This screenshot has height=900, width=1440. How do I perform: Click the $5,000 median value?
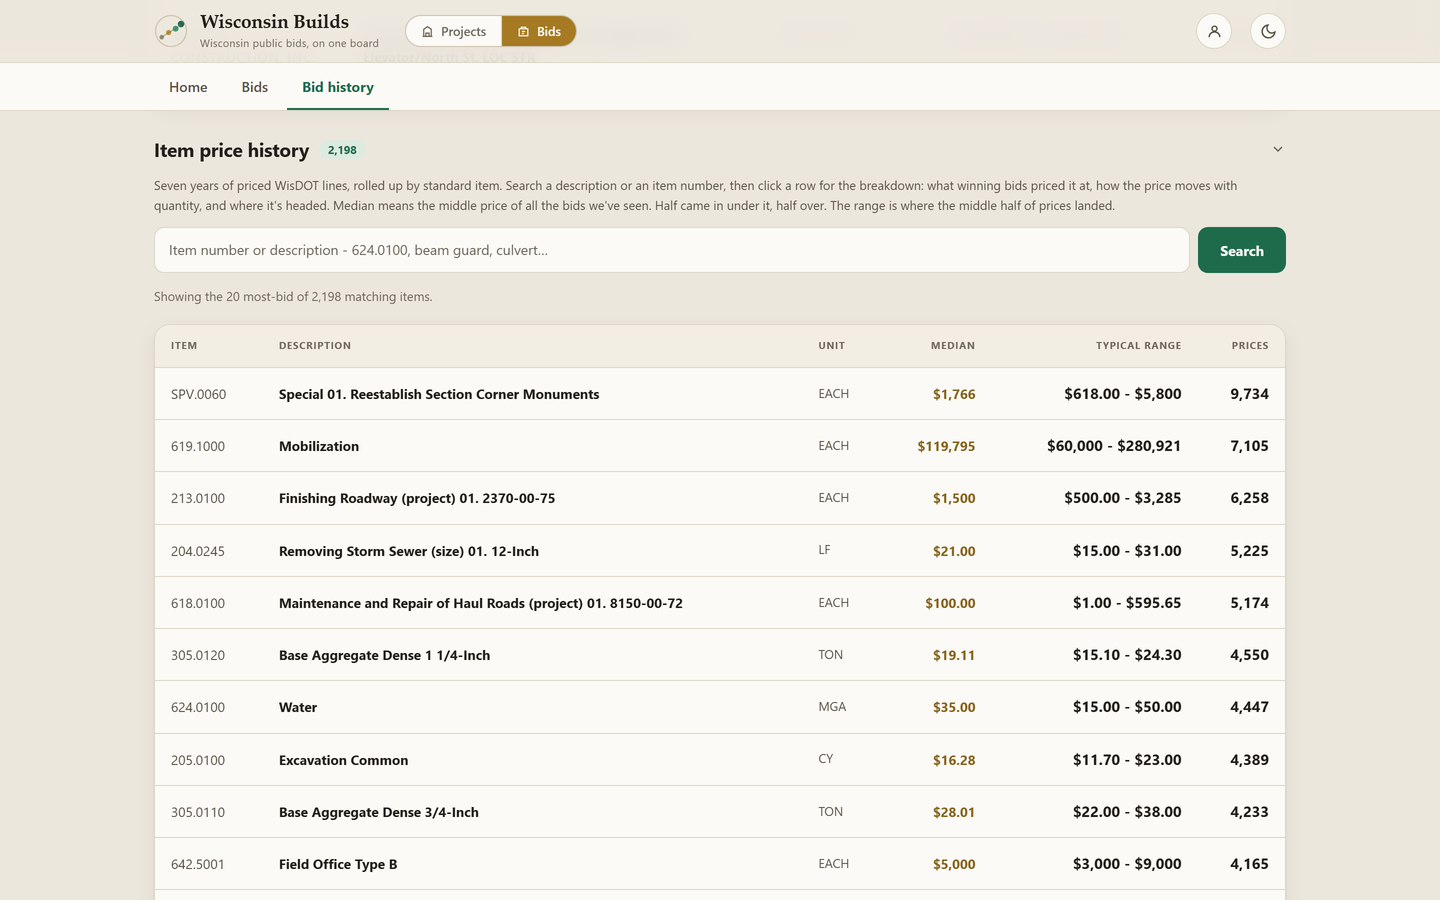coord(954,864)
